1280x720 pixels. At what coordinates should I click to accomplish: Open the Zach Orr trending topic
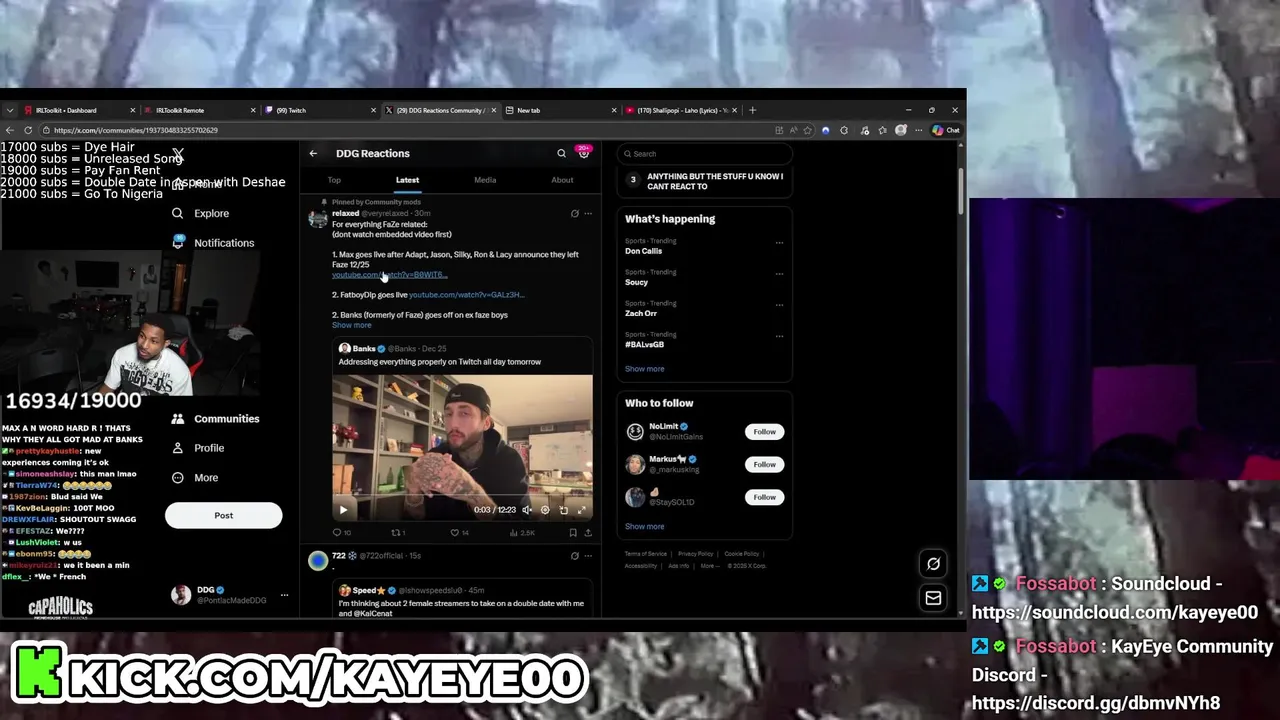coord(641,313)
